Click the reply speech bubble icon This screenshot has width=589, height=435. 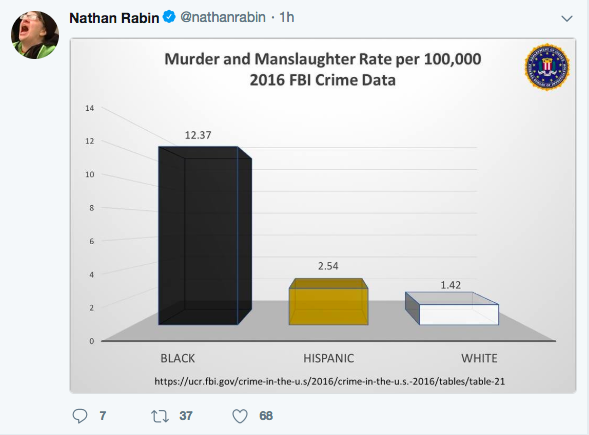(80, 416)
